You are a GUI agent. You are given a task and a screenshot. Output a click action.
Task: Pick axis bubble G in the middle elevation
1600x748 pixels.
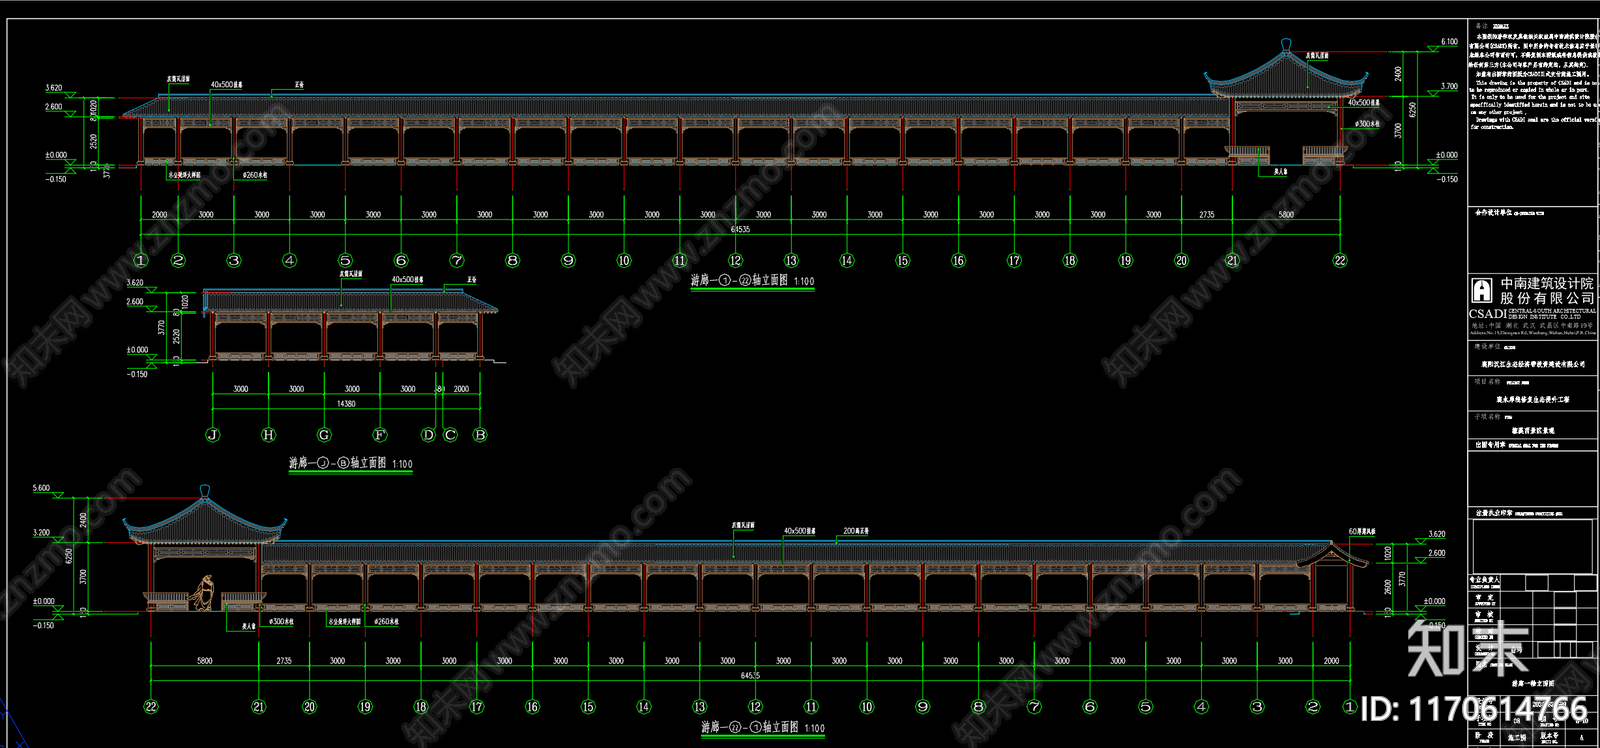point(324,435)
